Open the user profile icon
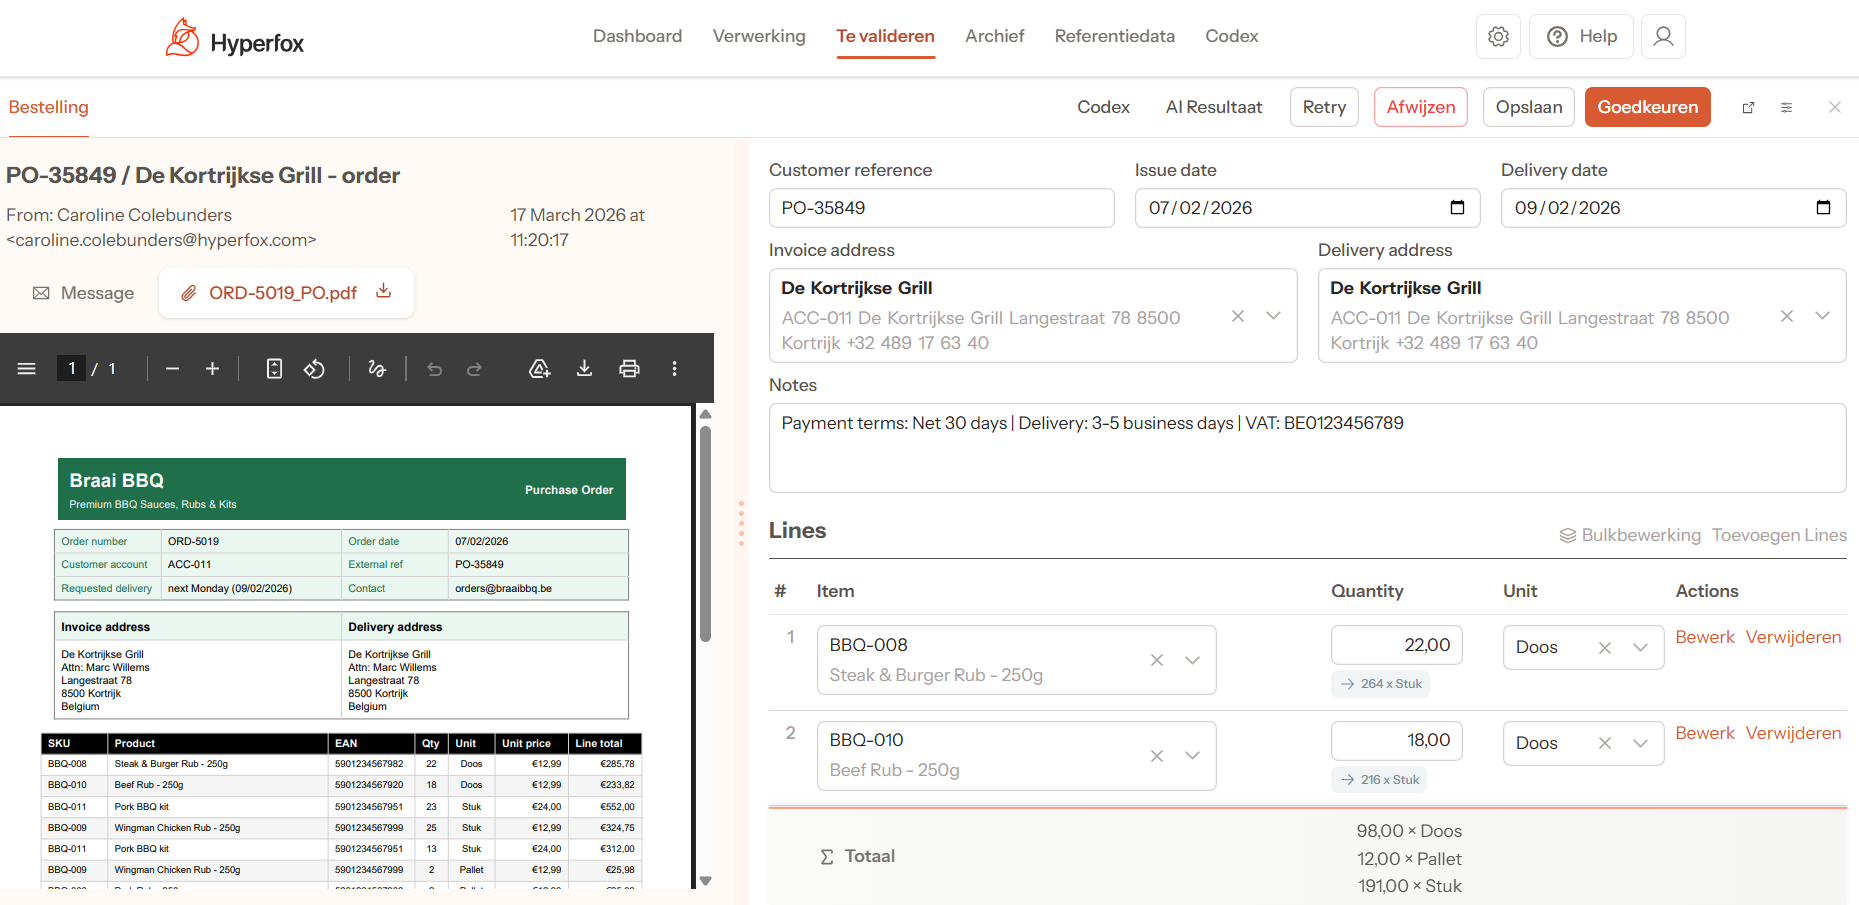This screenshot has width=1859, height=905. coord(1663,37)
